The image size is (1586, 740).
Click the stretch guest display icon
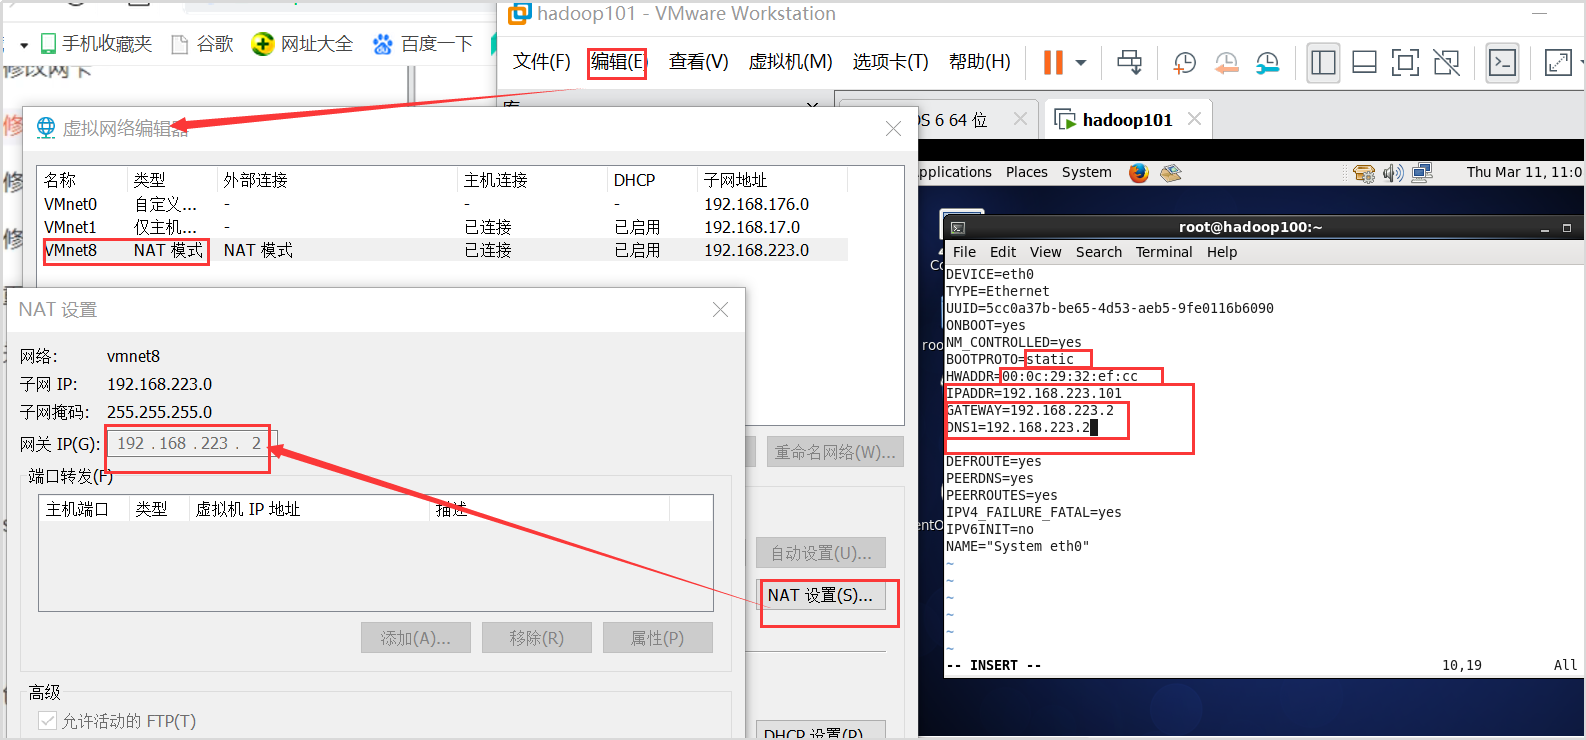pyautogui.click(x=1558, y=62)
